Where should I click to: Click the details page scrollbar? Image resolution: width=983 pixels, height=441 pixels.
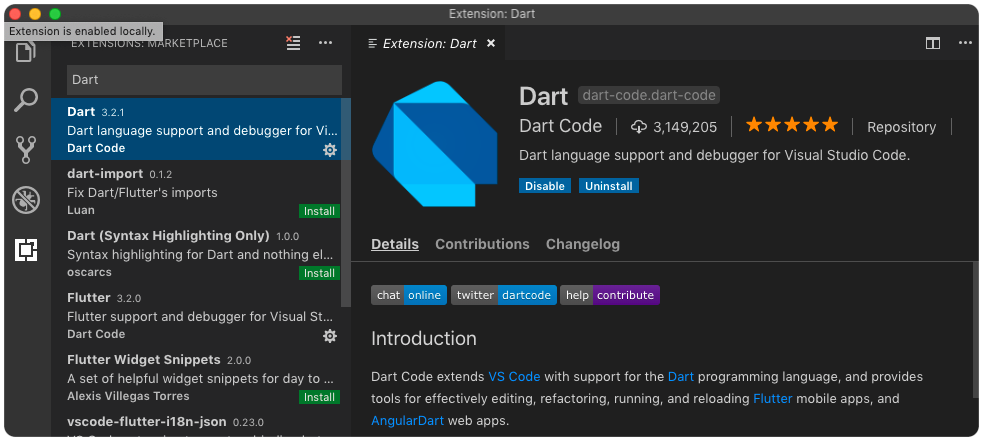click(x=975, y=330)
